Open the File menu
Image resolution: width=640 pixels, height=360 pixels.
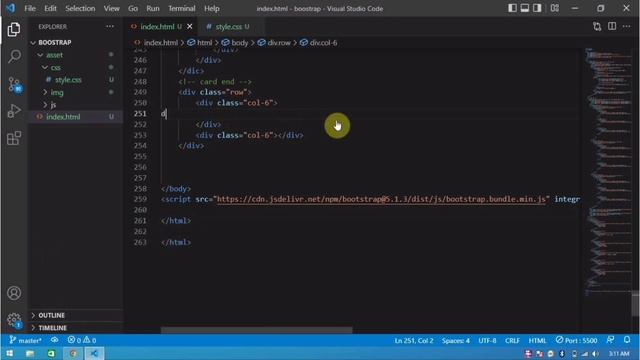(x=30, y=9)
